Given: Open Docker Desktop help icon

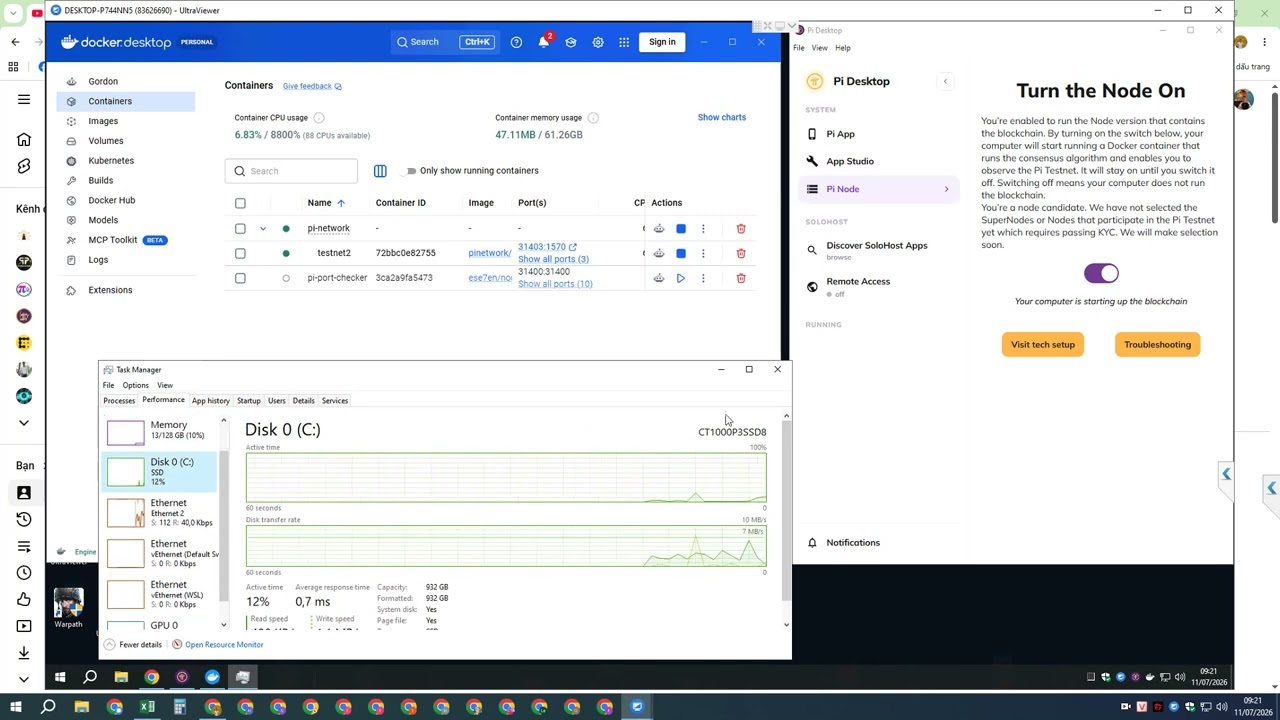Looking at the screenshot, I should coord(516,42).
